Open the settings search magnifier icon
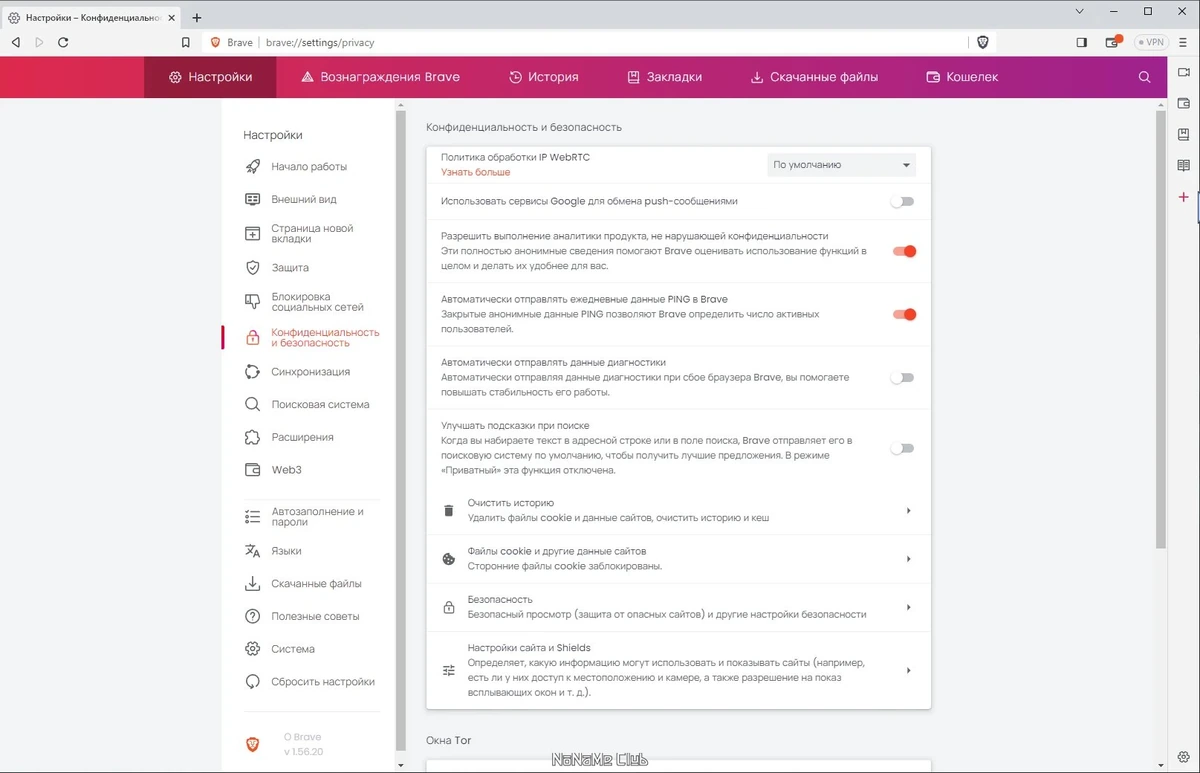Viewport: 1200px width, 773px height. [1145, 77]
